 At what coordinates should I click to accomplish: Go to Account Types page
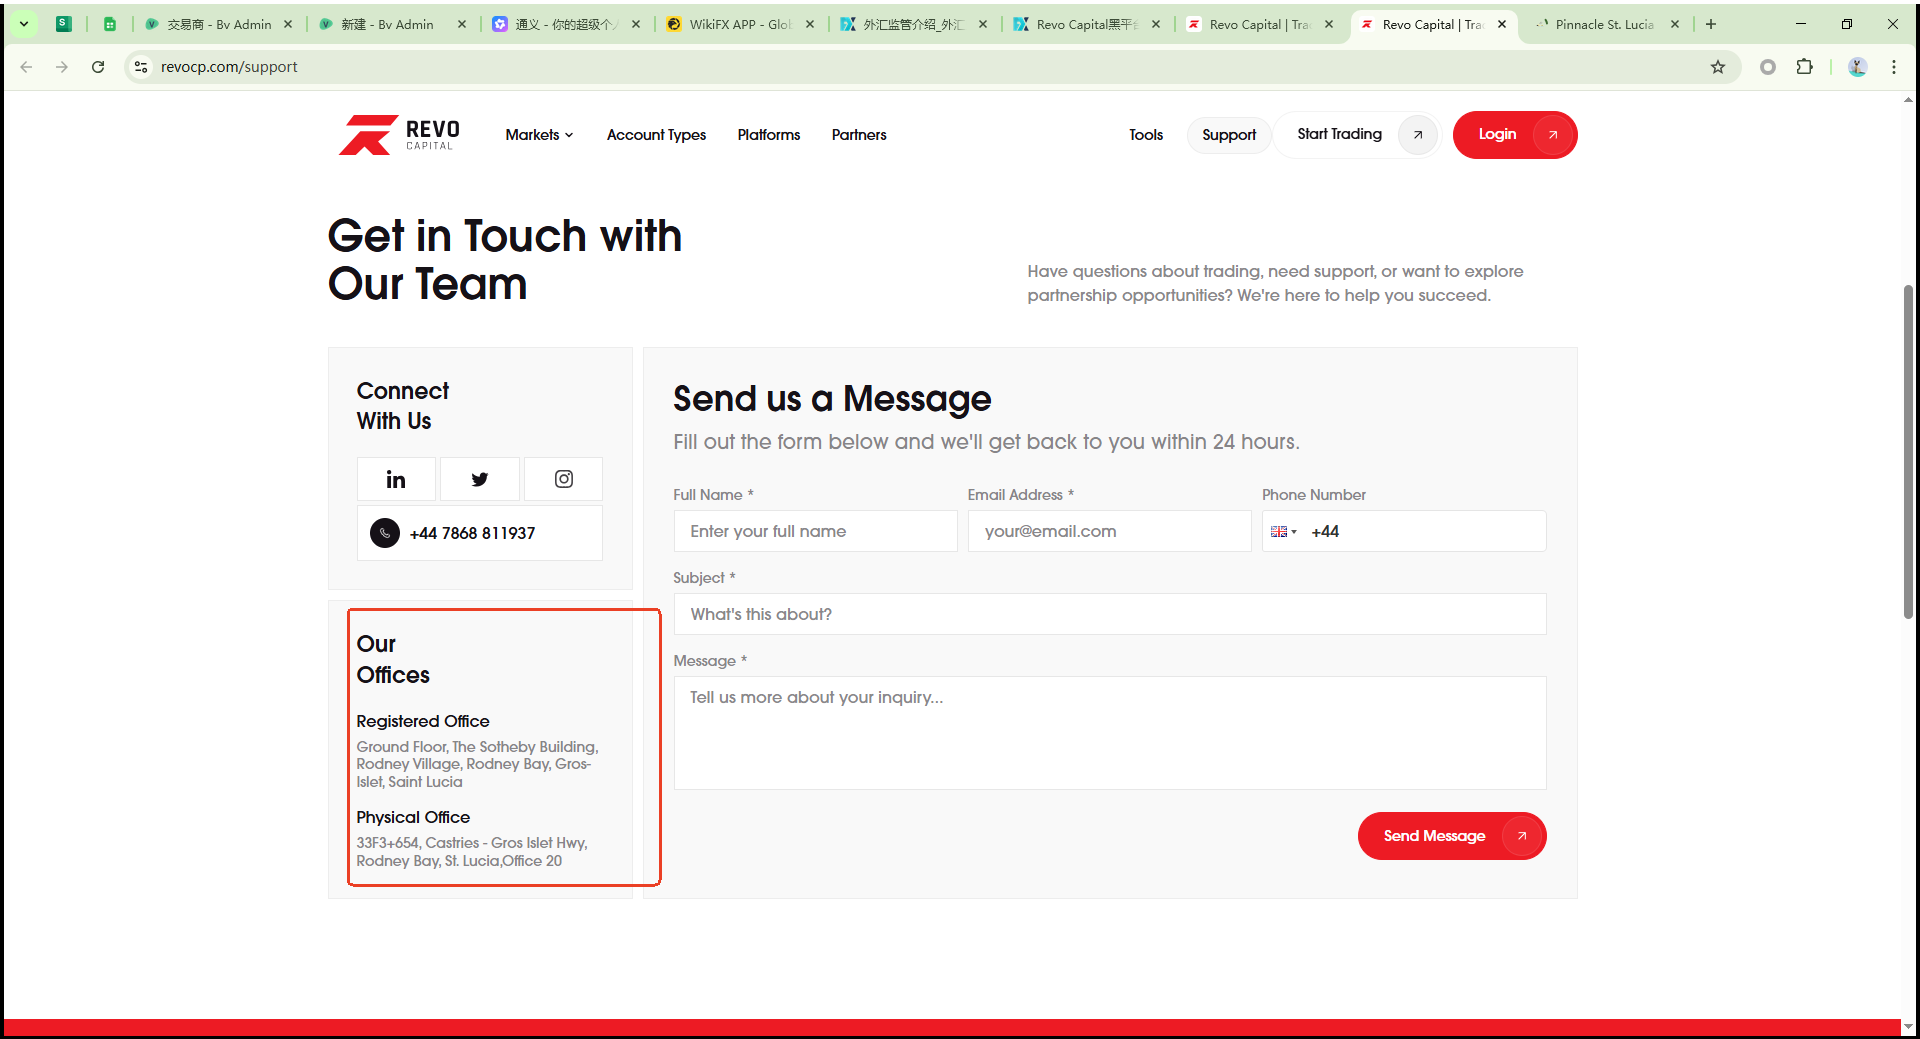656,135
